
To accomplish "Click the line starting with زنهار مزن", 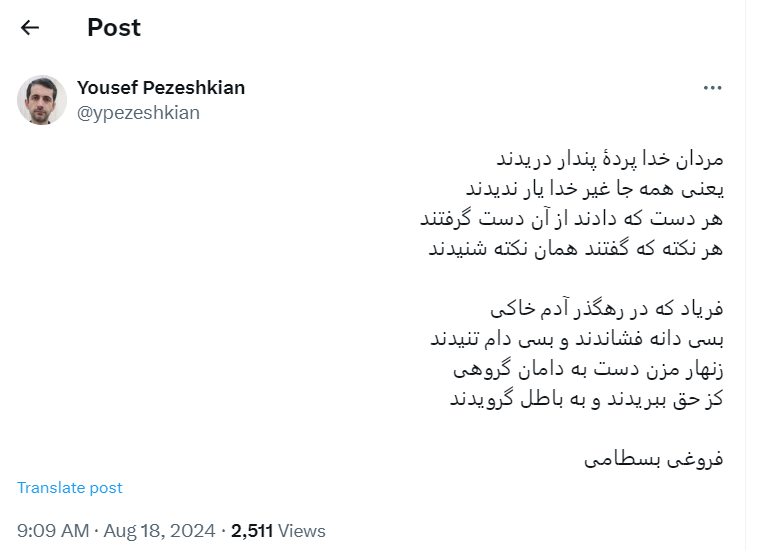I will 588,369.
